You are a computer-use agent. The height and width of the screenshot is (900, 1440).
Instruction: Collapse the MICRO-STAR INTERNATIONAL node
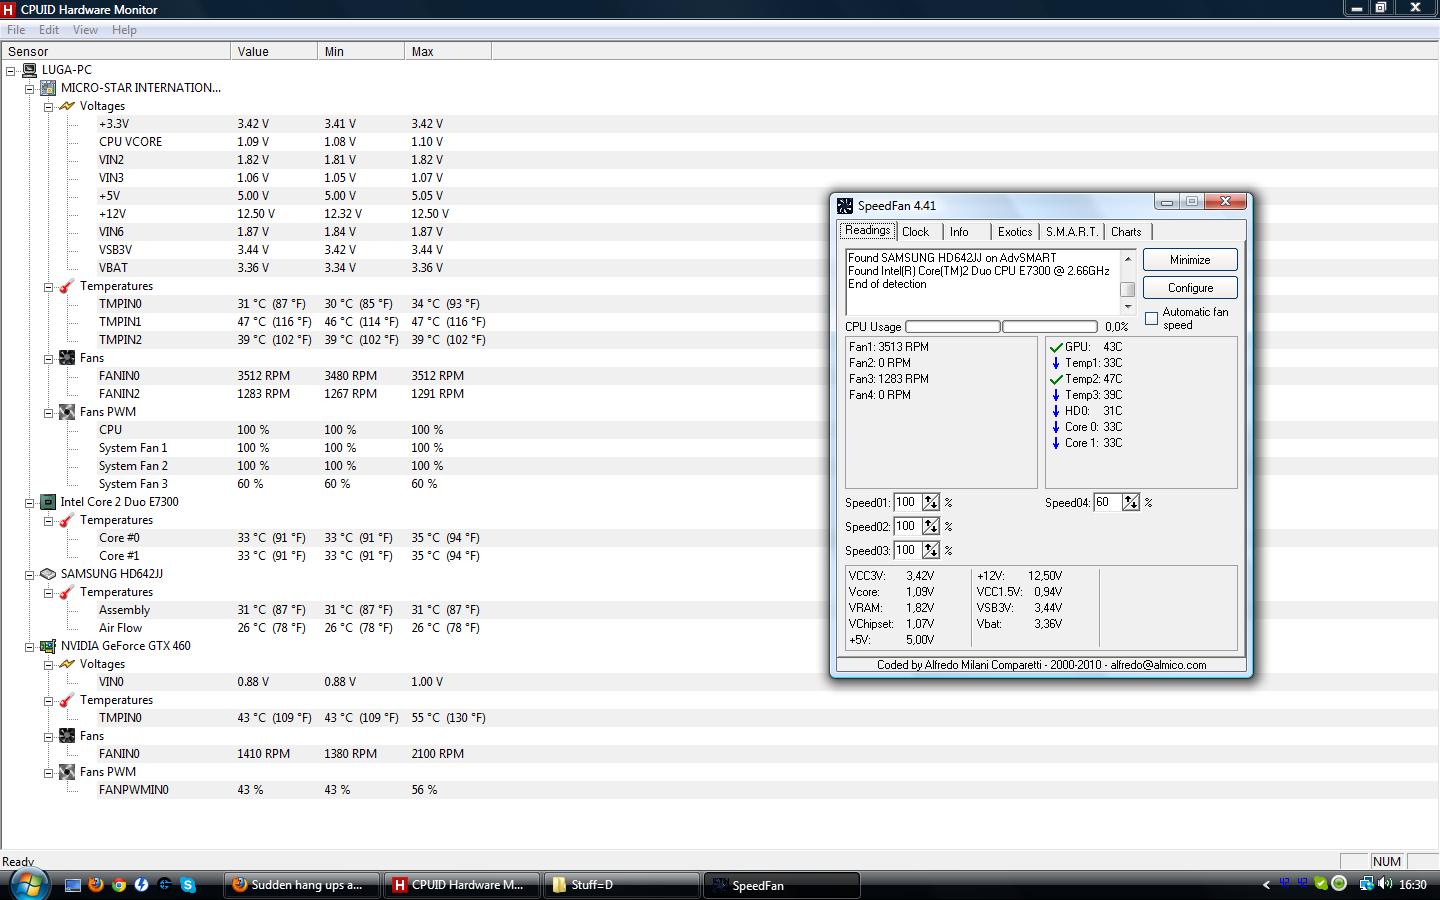point(30,88)
